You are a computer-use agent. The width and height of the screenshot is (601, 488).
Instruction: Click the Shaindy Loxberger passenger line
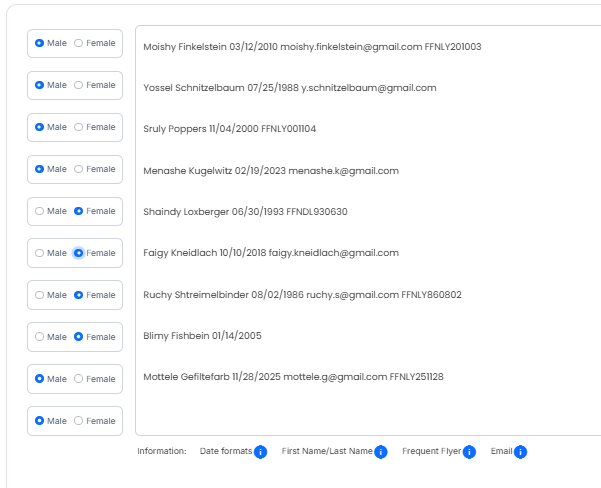[245, 212]
